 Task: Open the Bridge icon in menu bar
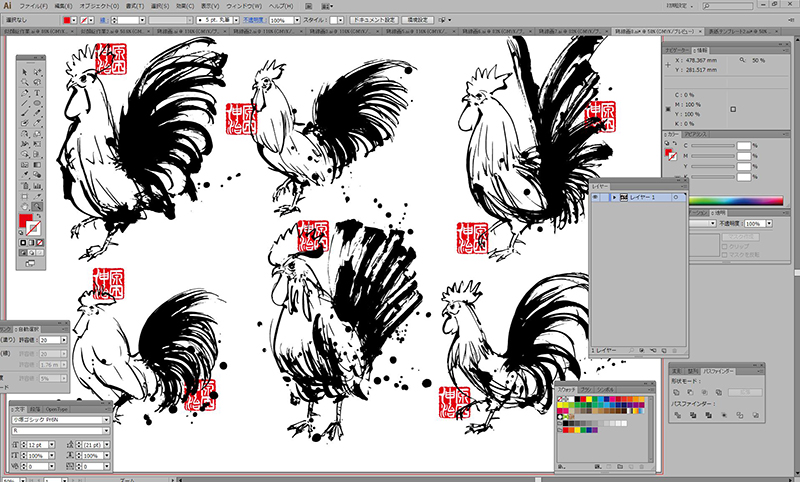coord(309,6)
